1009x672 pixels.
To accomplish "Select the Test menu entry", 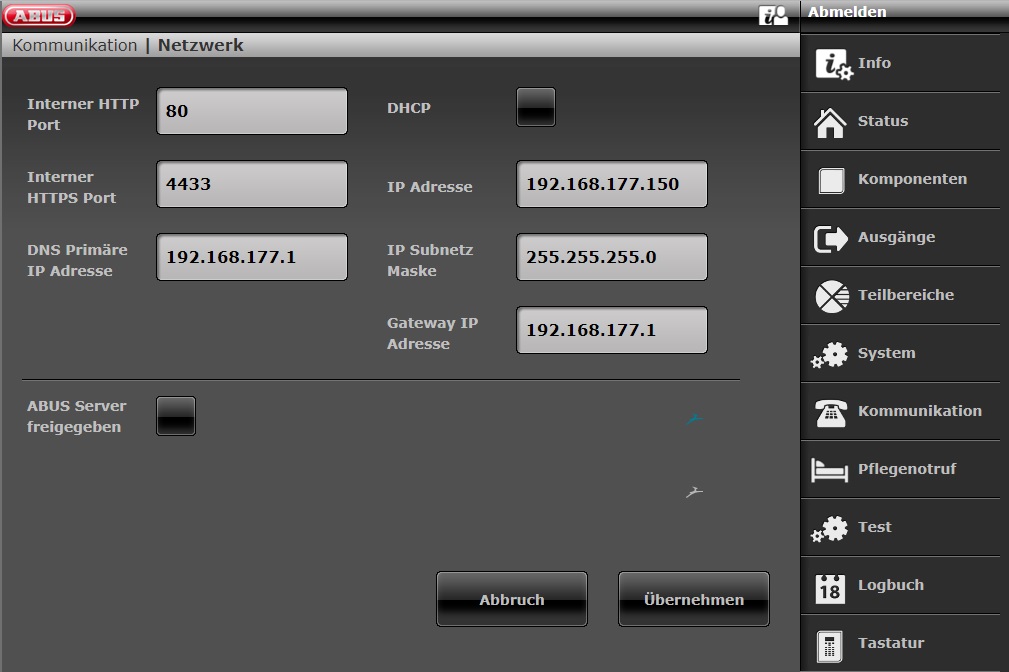I will pyautogui.click(x=874, y=527).
